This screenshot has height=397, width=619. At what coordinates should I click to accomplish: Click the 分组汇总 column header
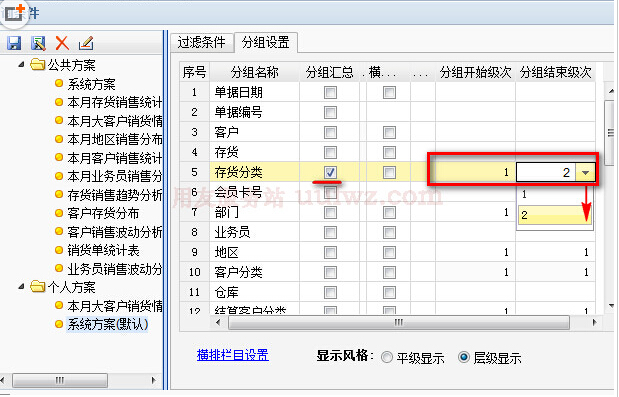click(329, 72)
